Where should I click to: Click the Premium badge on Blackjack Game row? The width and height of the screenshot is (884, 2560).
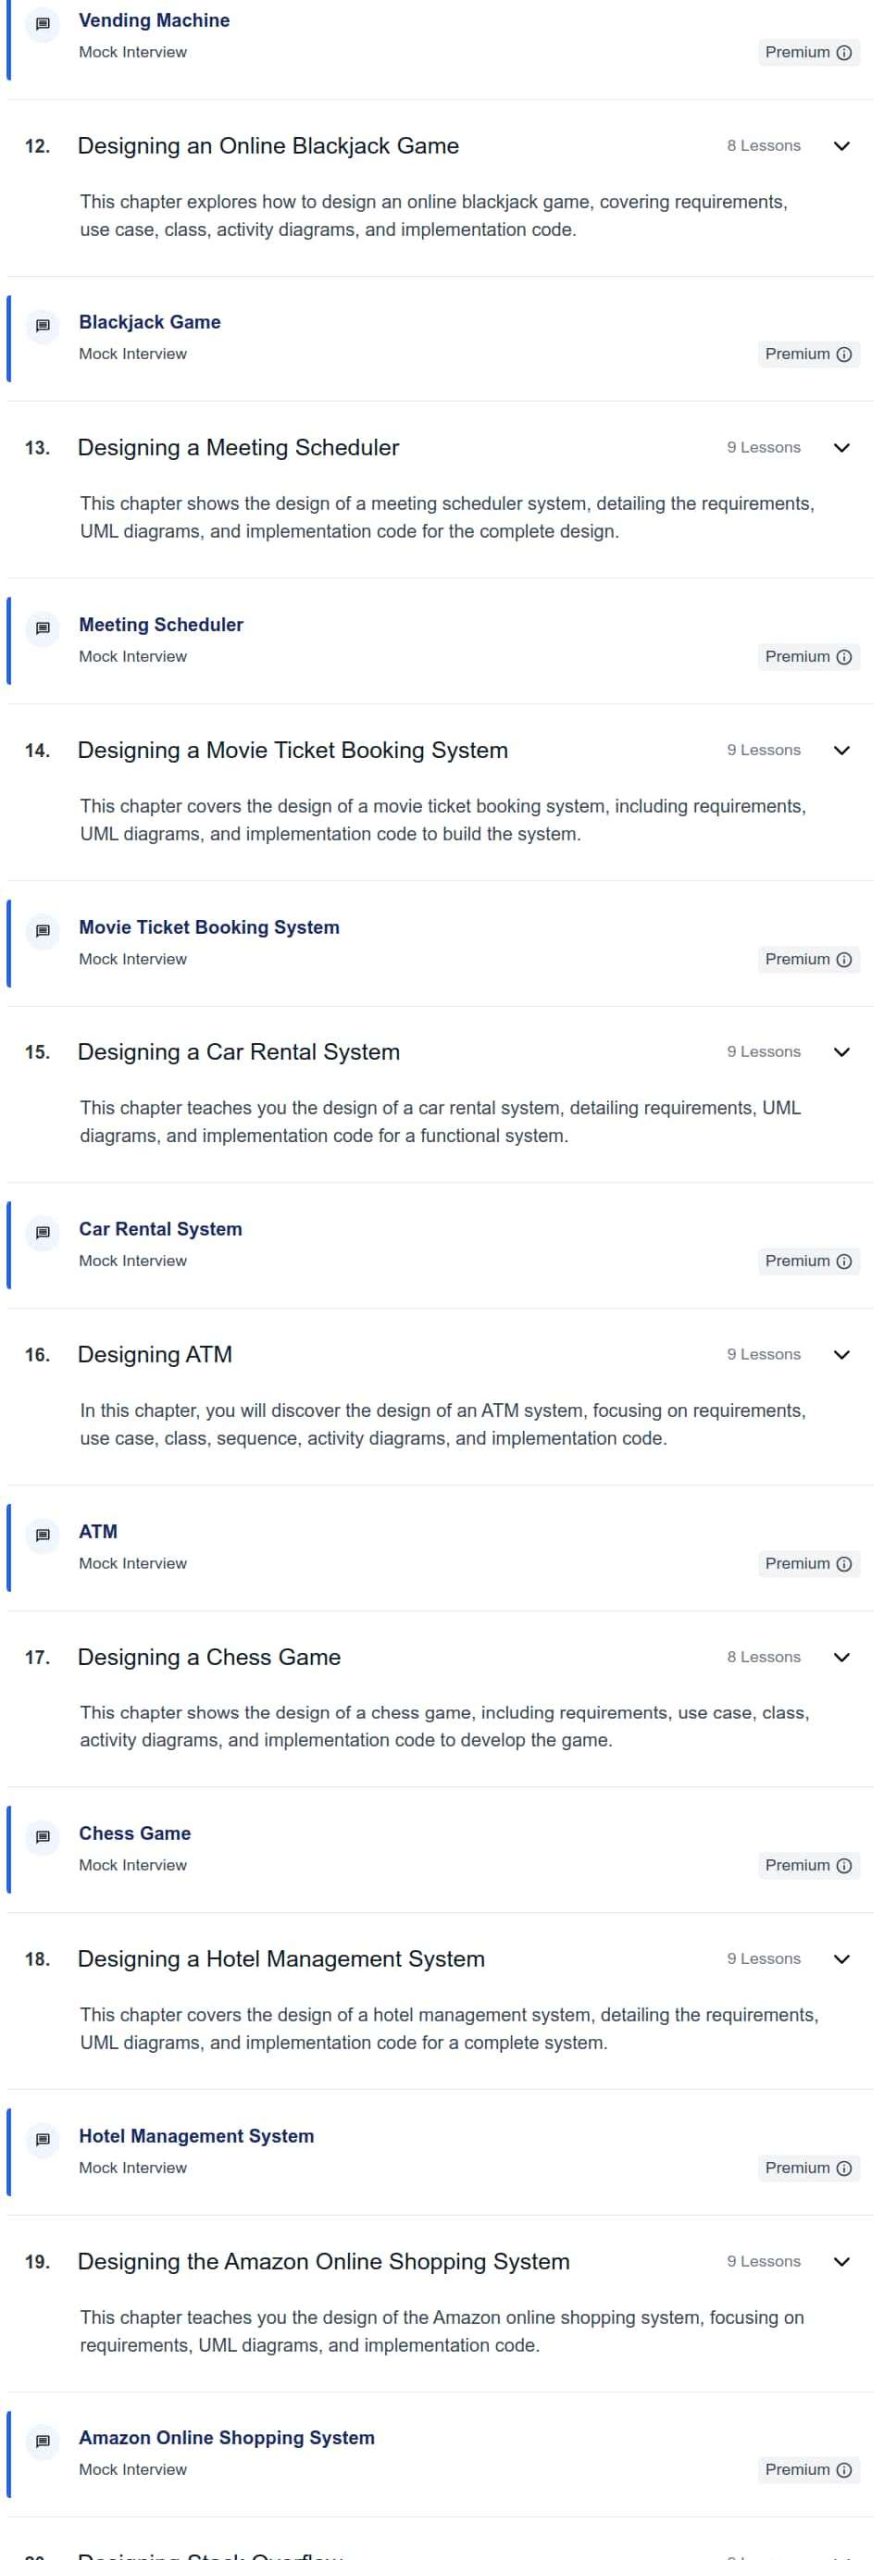tap(808, 354)
